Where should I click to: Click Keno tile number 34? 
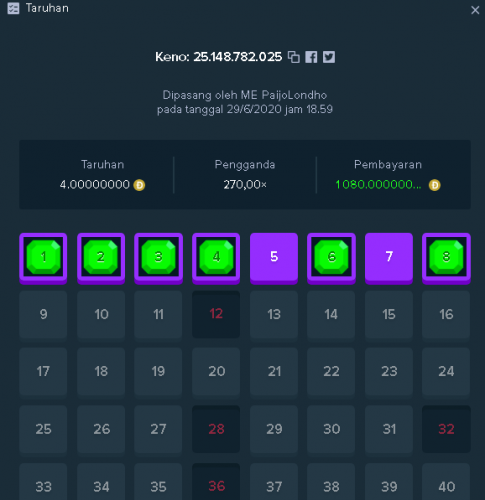(101, 482)
